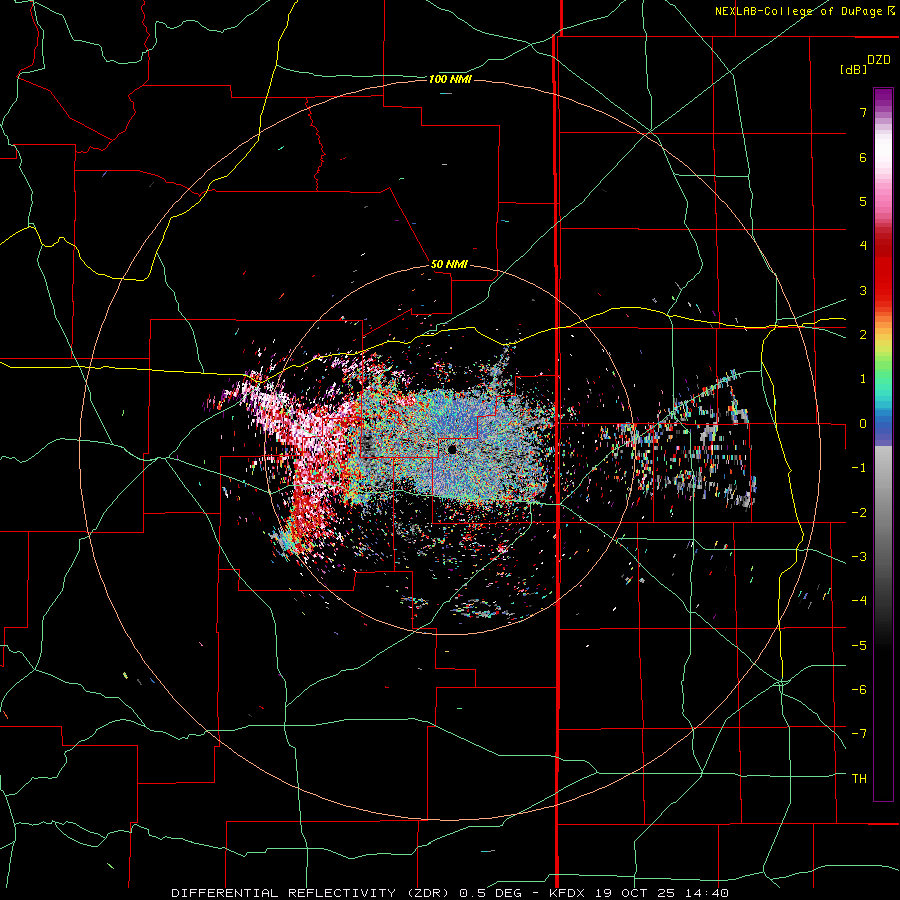Click the legend value -7
This screenshot has width=900, height=900.
tap(859, 734)
